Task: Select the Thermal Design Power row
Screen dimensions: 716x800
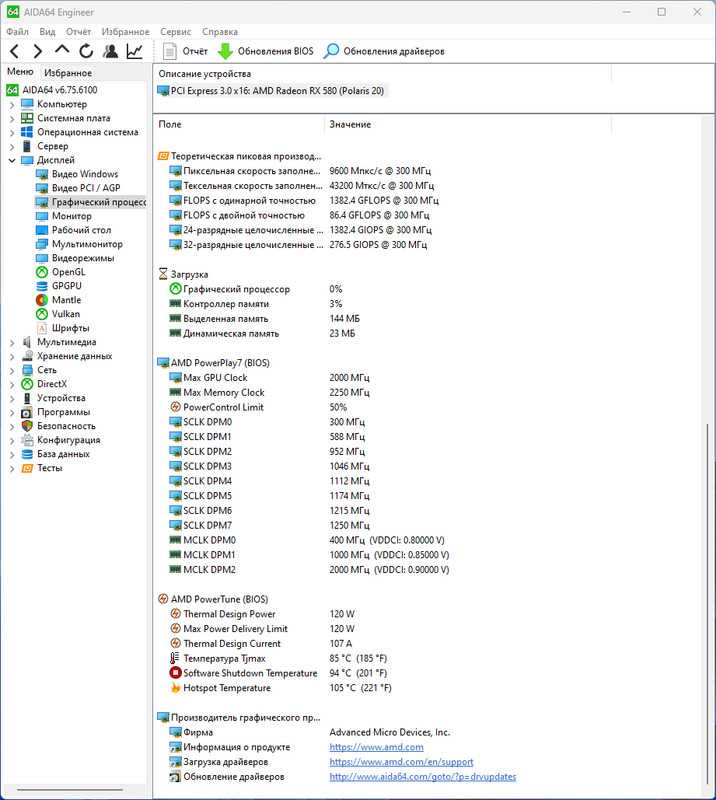Action: pyautogui.click(x=262, y=614)
